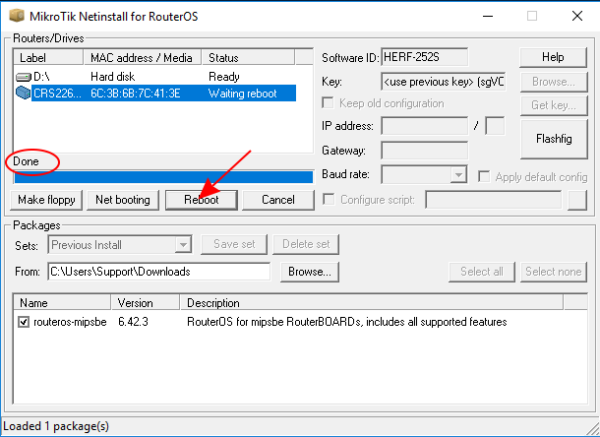The image size is (600, 437).
Task: Browse for the packages folder
Action: click(309, 271)
